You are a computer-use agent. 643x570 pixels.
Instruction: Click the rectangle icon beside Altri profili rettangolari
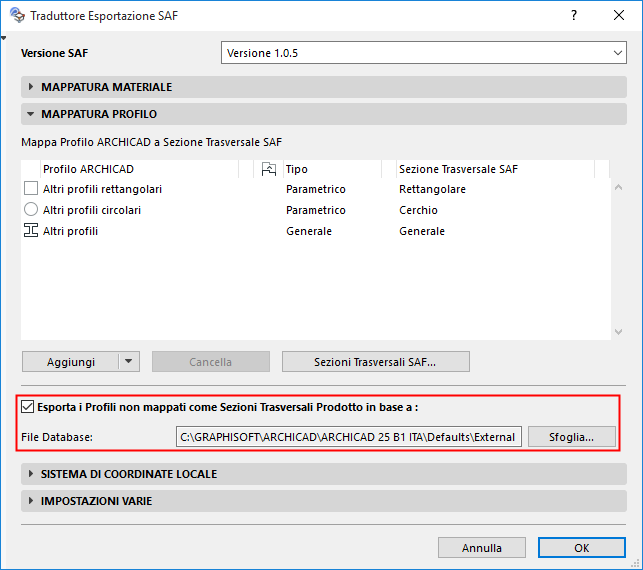click(31, 188)
